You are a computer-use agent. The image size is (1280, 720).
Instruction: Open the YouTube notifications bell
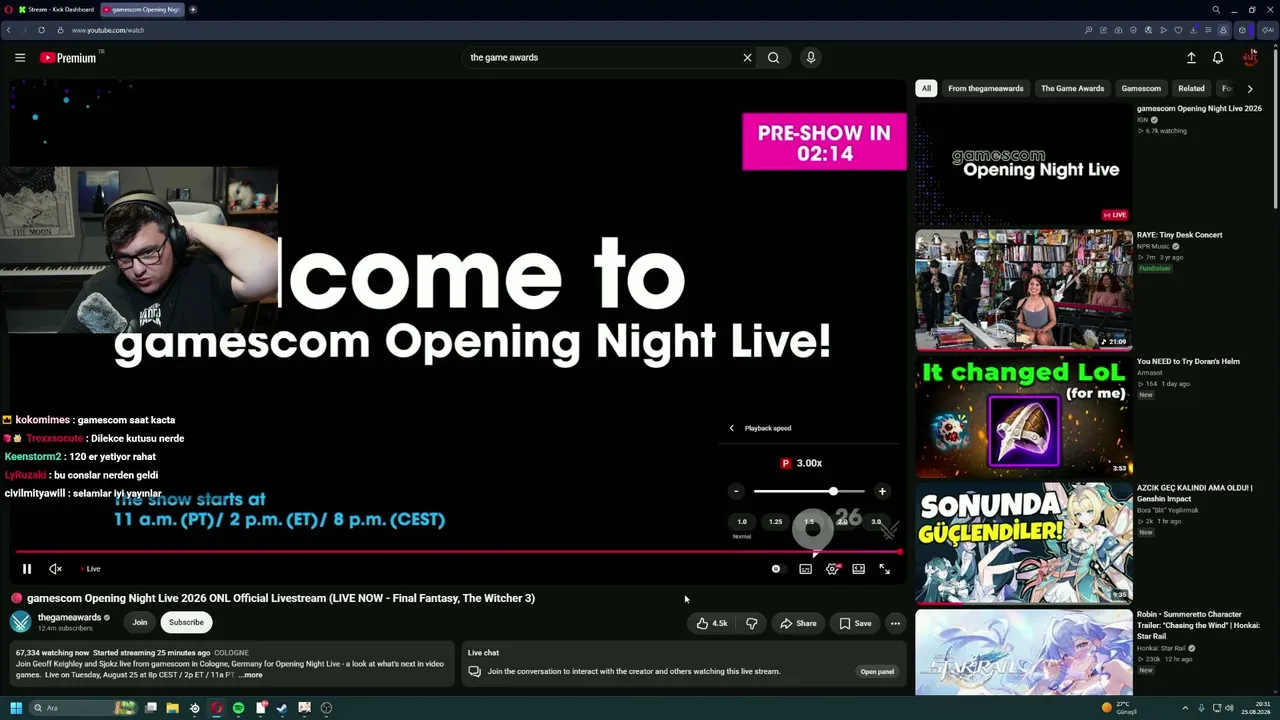(x=1218, y=58)
